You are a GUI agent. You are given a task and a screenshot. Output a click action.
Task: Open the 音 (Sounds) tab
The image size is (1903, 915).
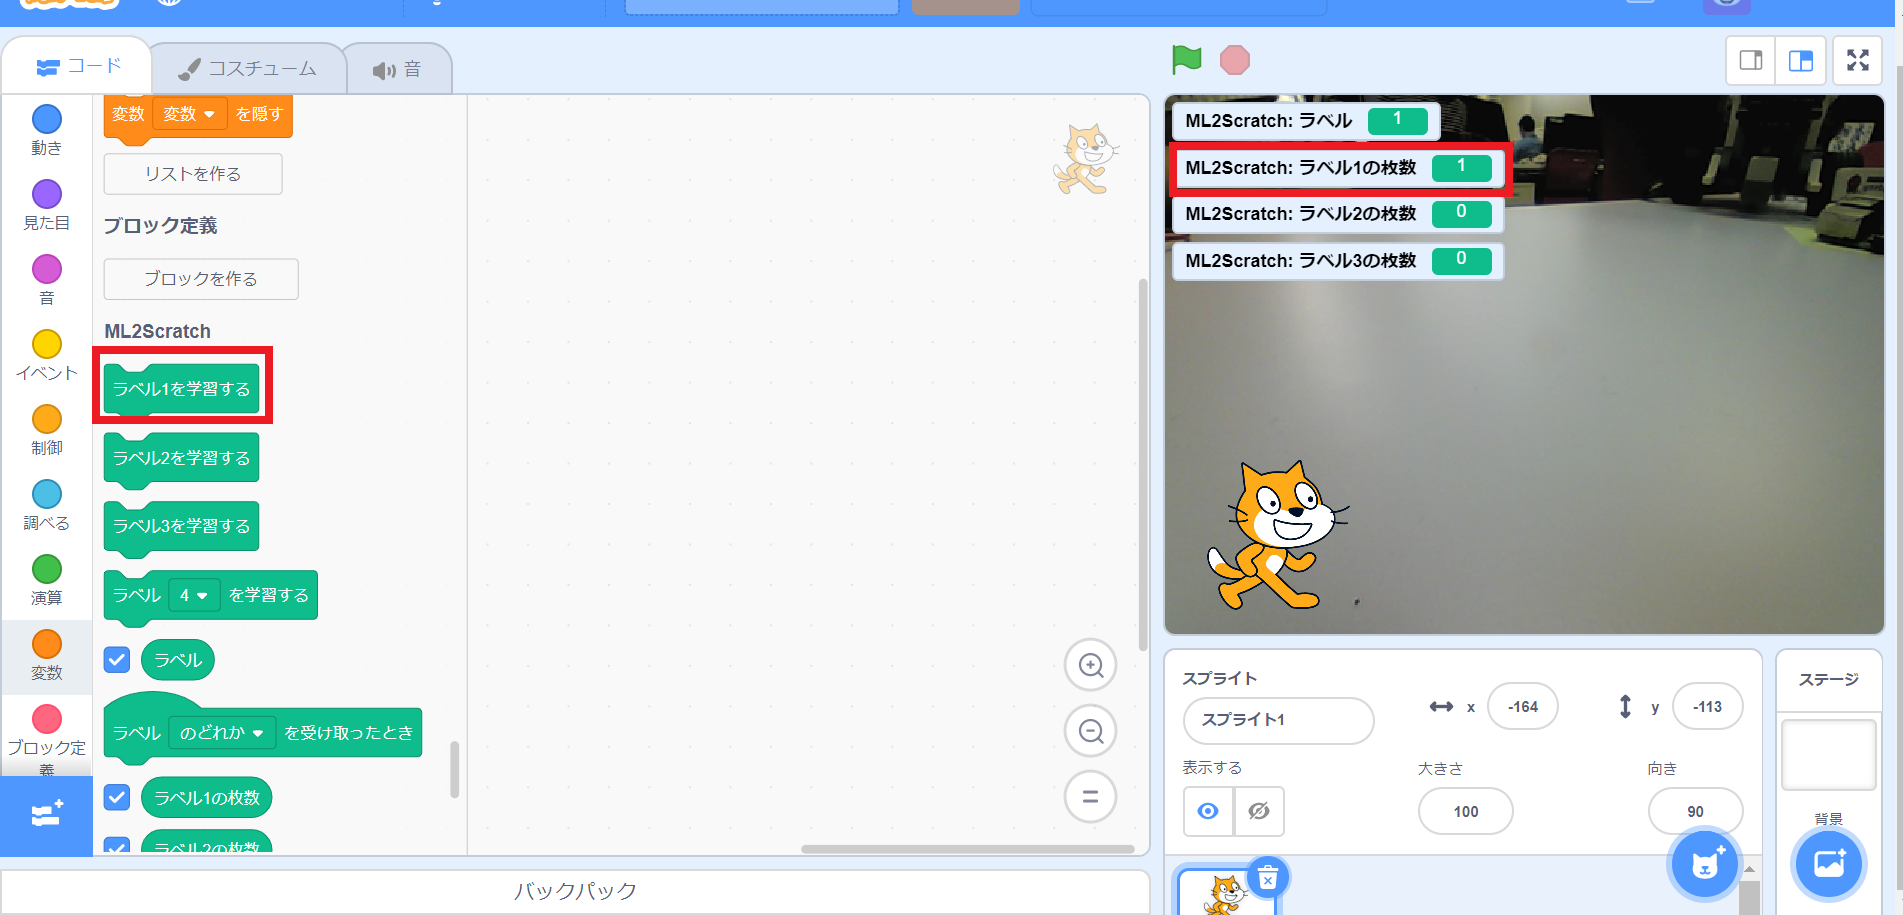[397, 70]
